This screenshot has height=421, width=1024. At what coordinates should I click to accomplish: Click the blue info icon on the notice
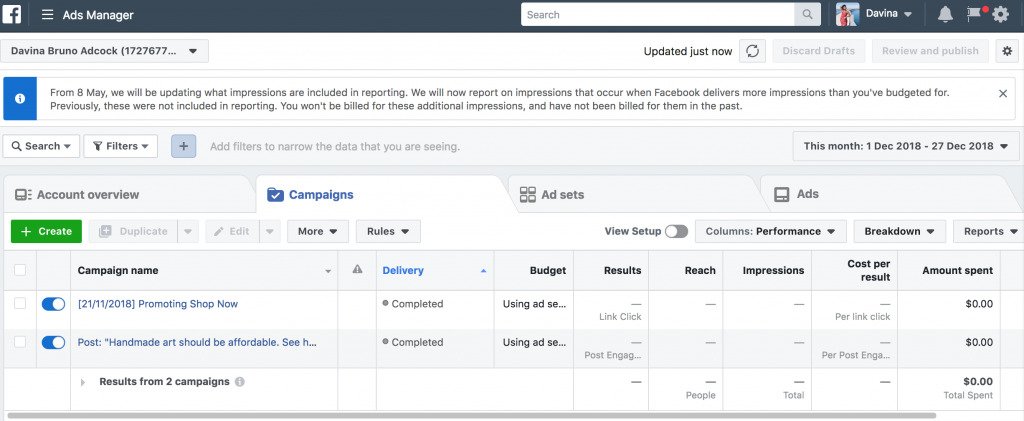click(20, 99)
